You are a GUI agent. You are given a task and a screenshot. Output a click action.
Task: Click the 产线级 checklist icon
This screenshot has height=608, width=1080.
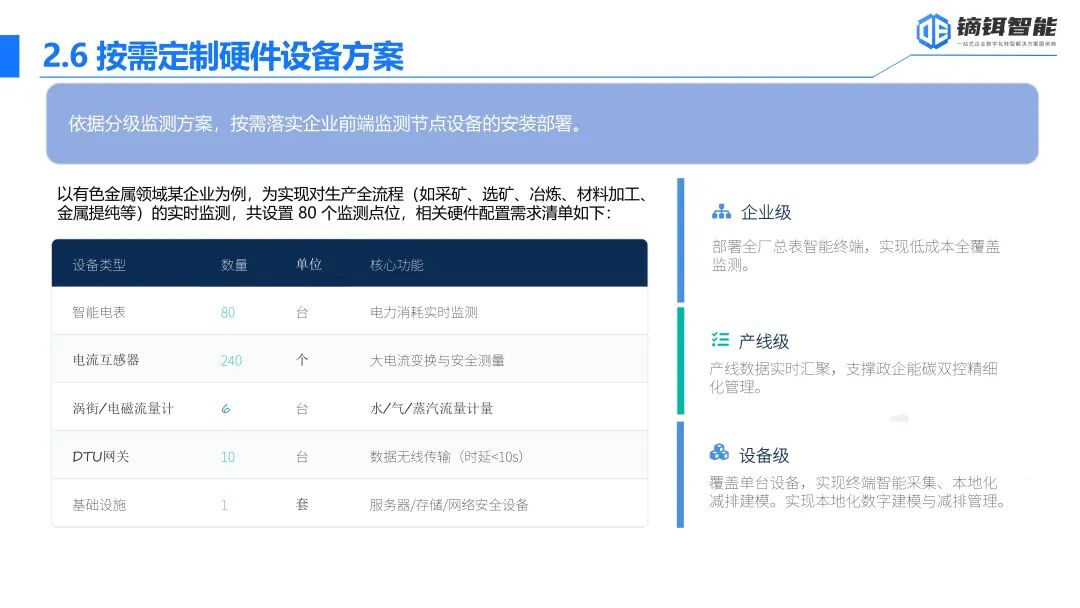[x=720, y=340]
